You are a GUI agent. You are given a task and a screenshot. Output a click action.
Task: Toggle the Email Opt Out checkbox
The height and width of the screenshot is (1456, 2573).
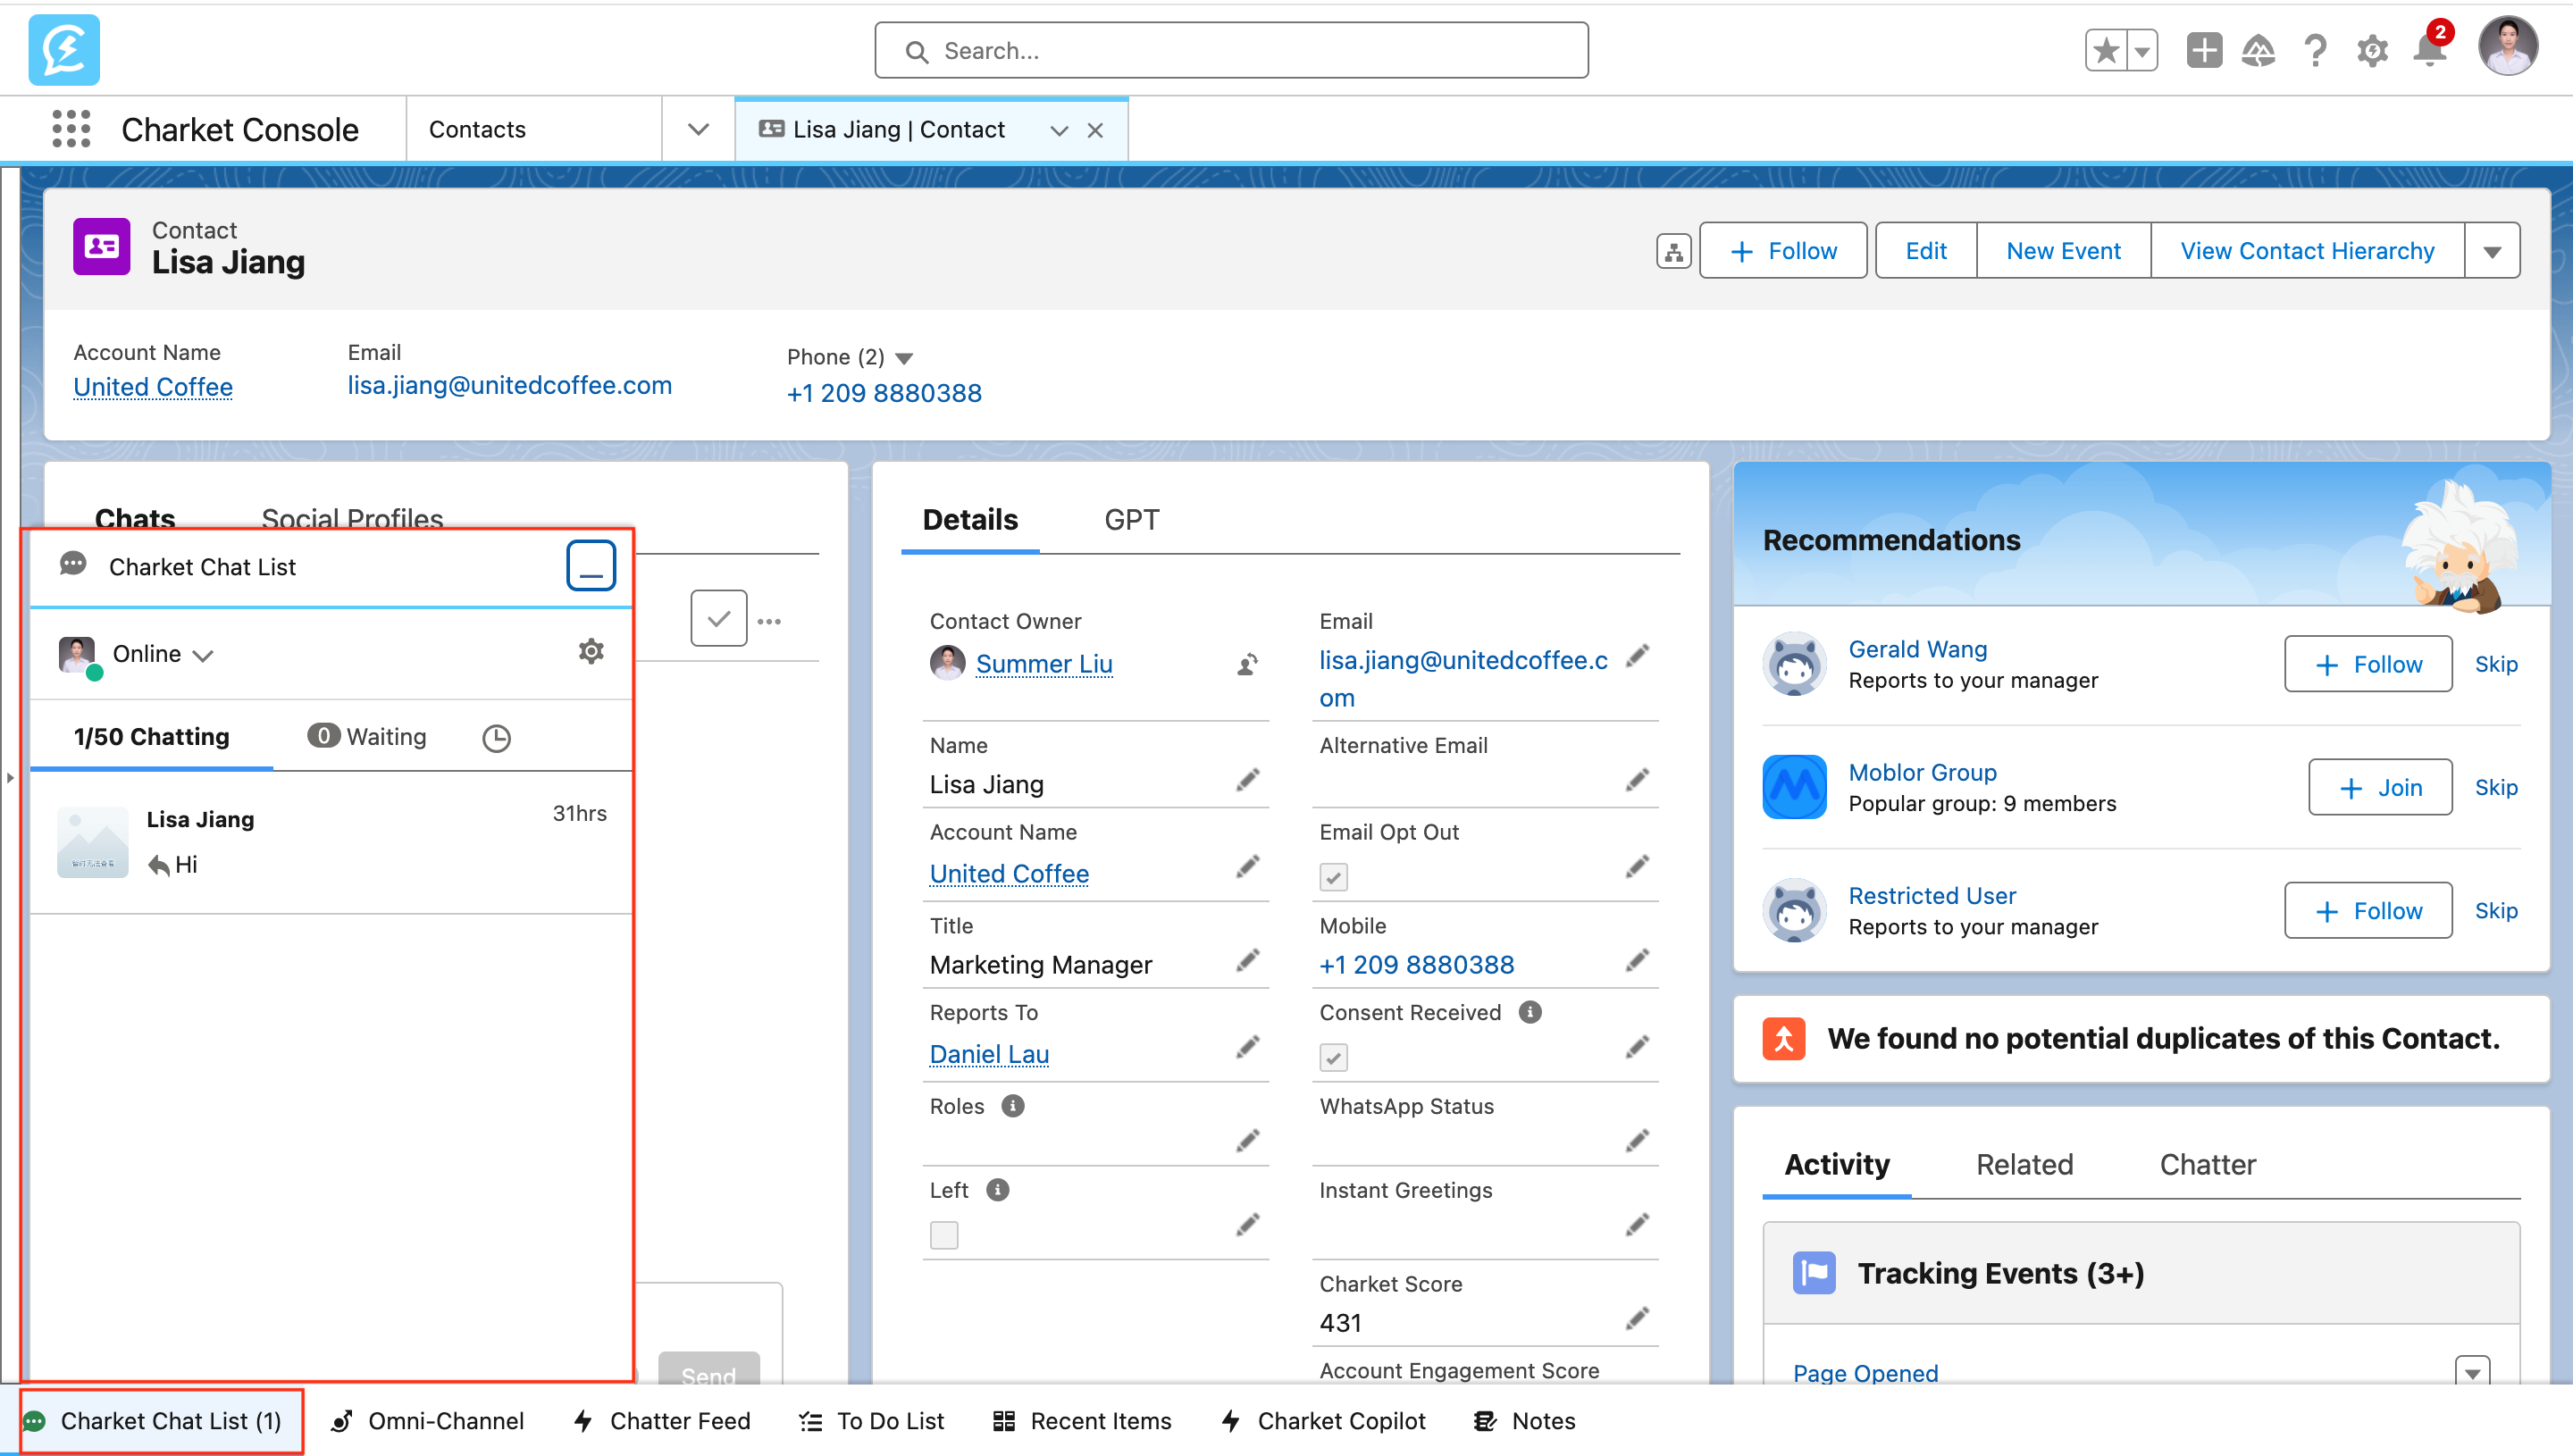(1333, 877)
